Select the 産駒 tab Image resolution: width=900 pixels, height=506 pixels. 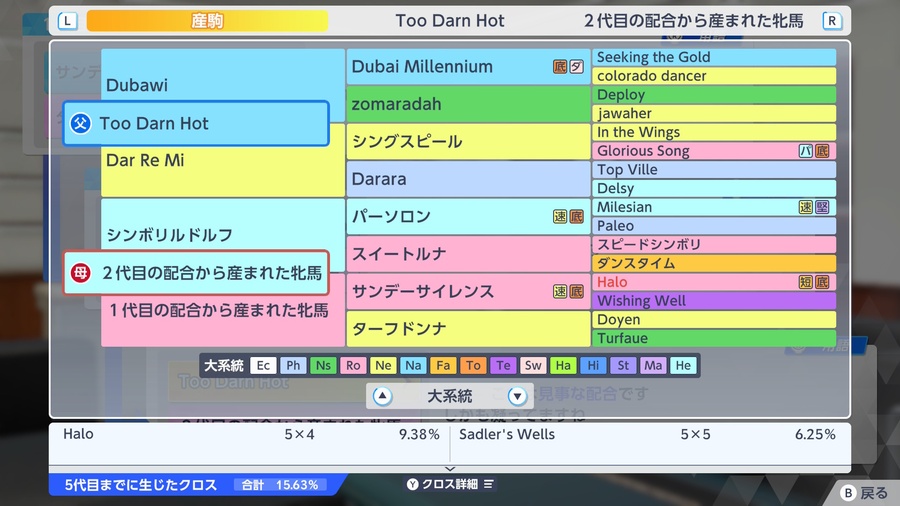[x=207, y=21]
